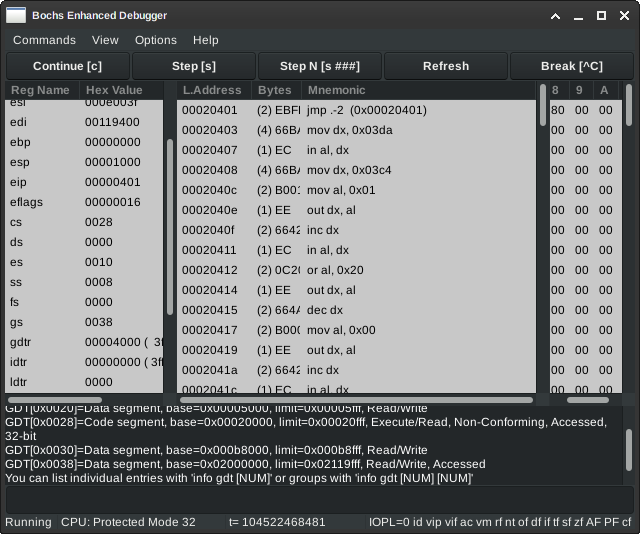
Task: Click the GDT[0x0038] Data segment output line
Action: [245, 464]
